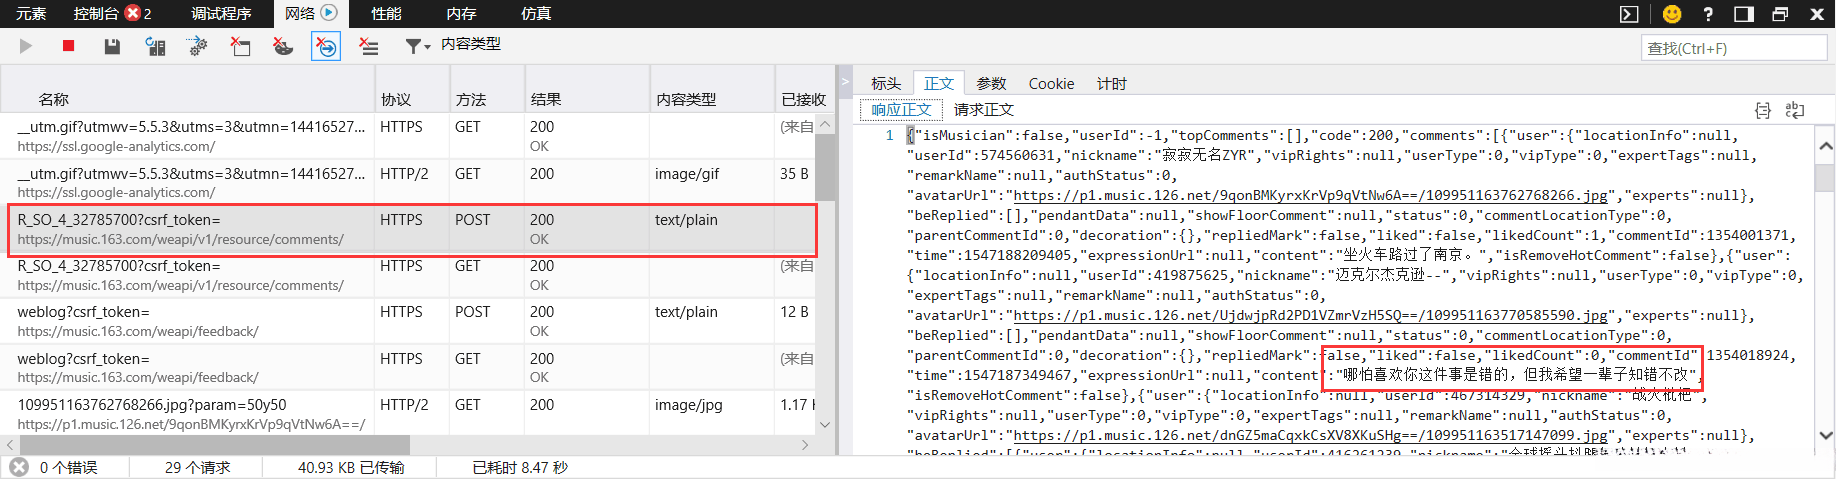Image resolution: width=1836 pixels, height=479 pixels.
Task: Select the 正文 details tab
Action: [x=939, y=83]
